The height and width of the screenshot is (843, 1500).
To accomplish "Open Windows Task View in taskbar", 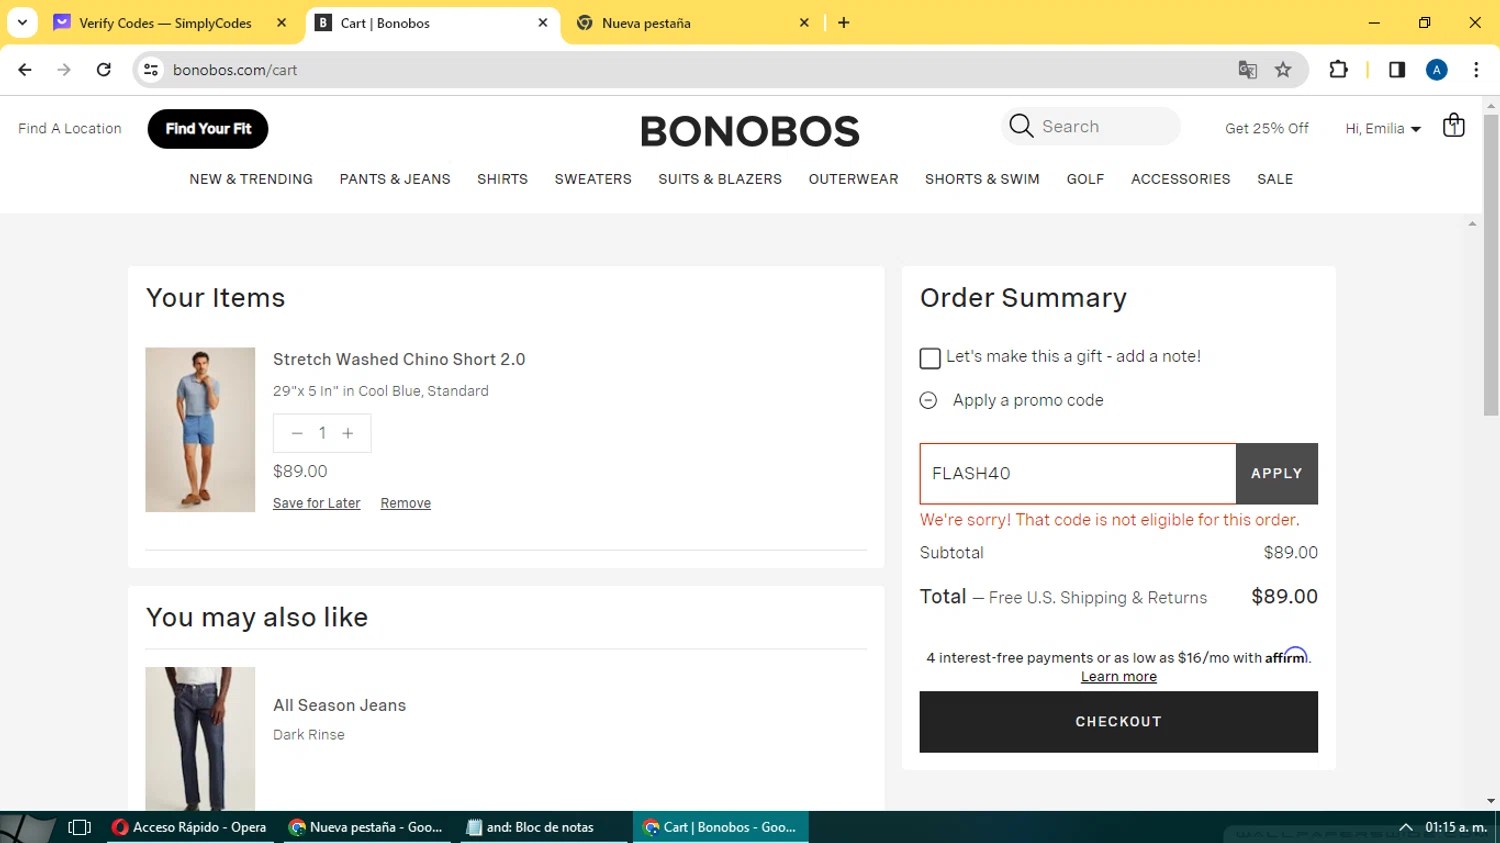I will [x=79, y=827].
